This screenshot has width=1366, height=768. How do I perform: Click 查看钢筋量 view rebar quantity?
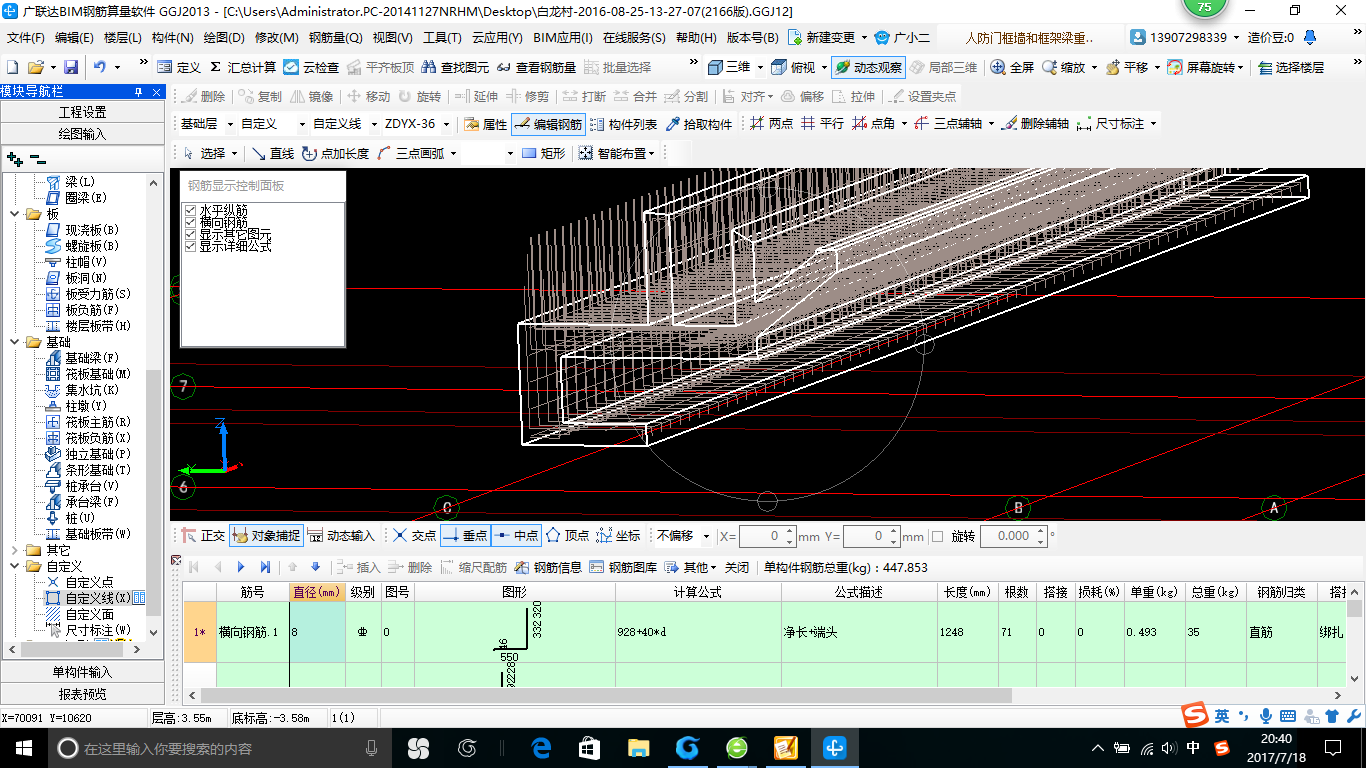536,67
